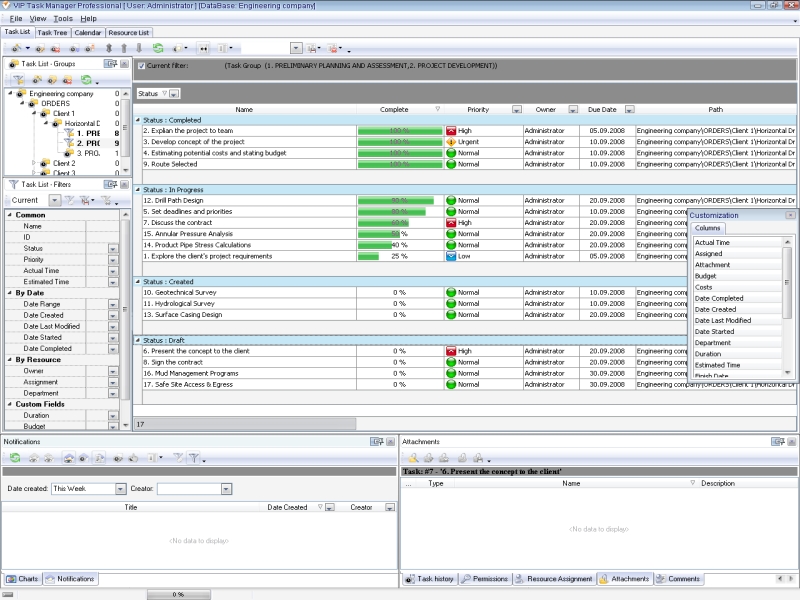Click green Normal icon for 'Drill Path Design'

click(451, 201)
